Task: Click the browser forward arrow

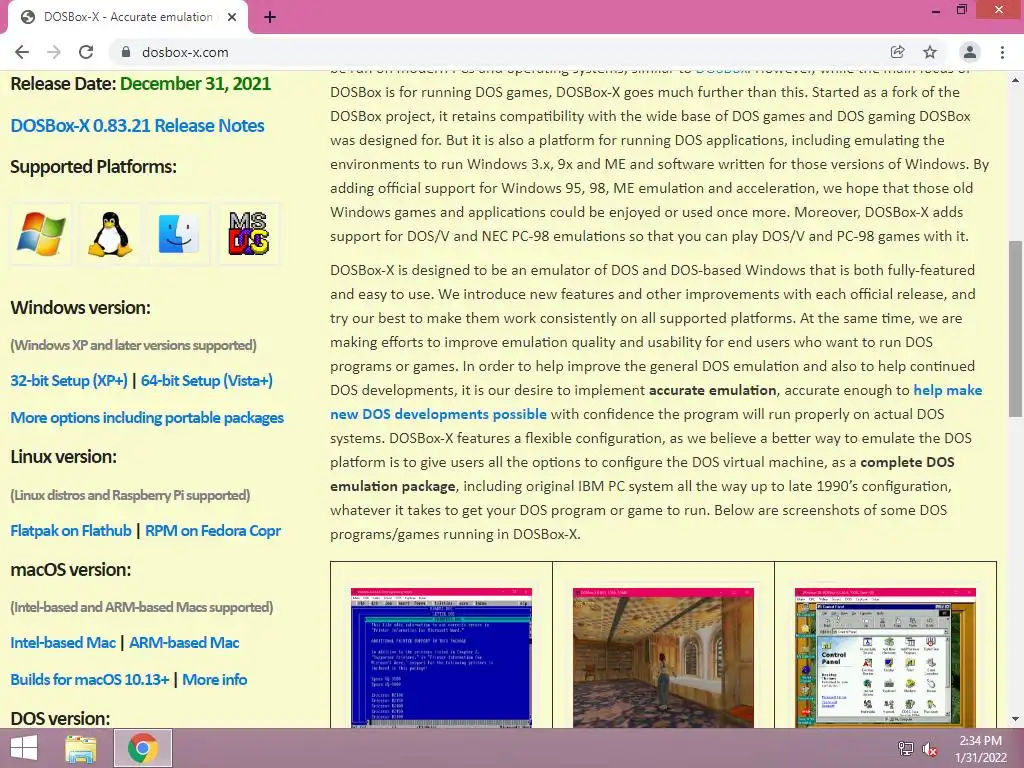Action: point(54,52)
